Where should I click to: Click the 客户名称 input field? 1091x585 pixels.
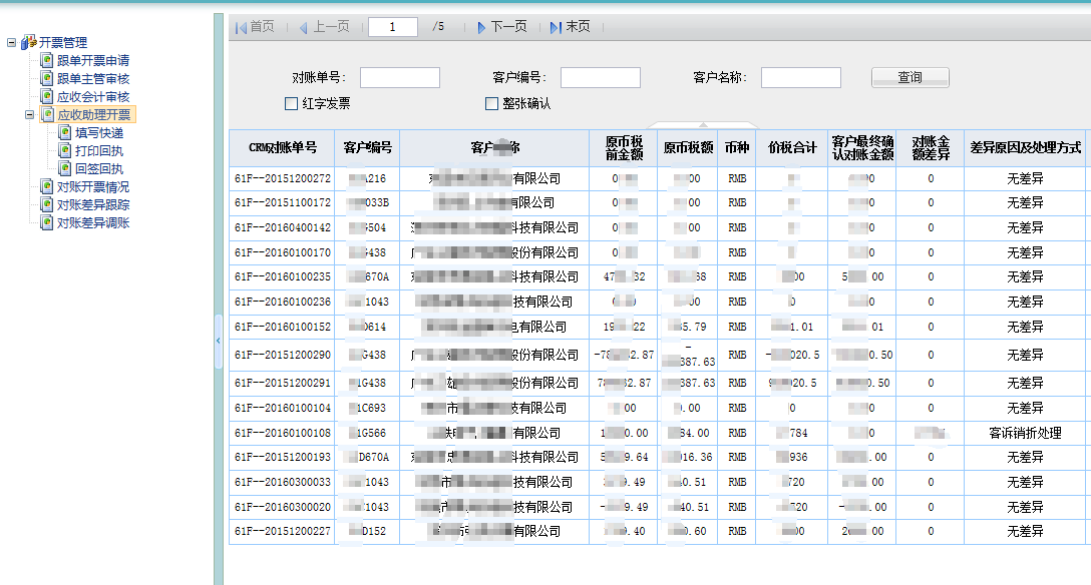point(801,77)
